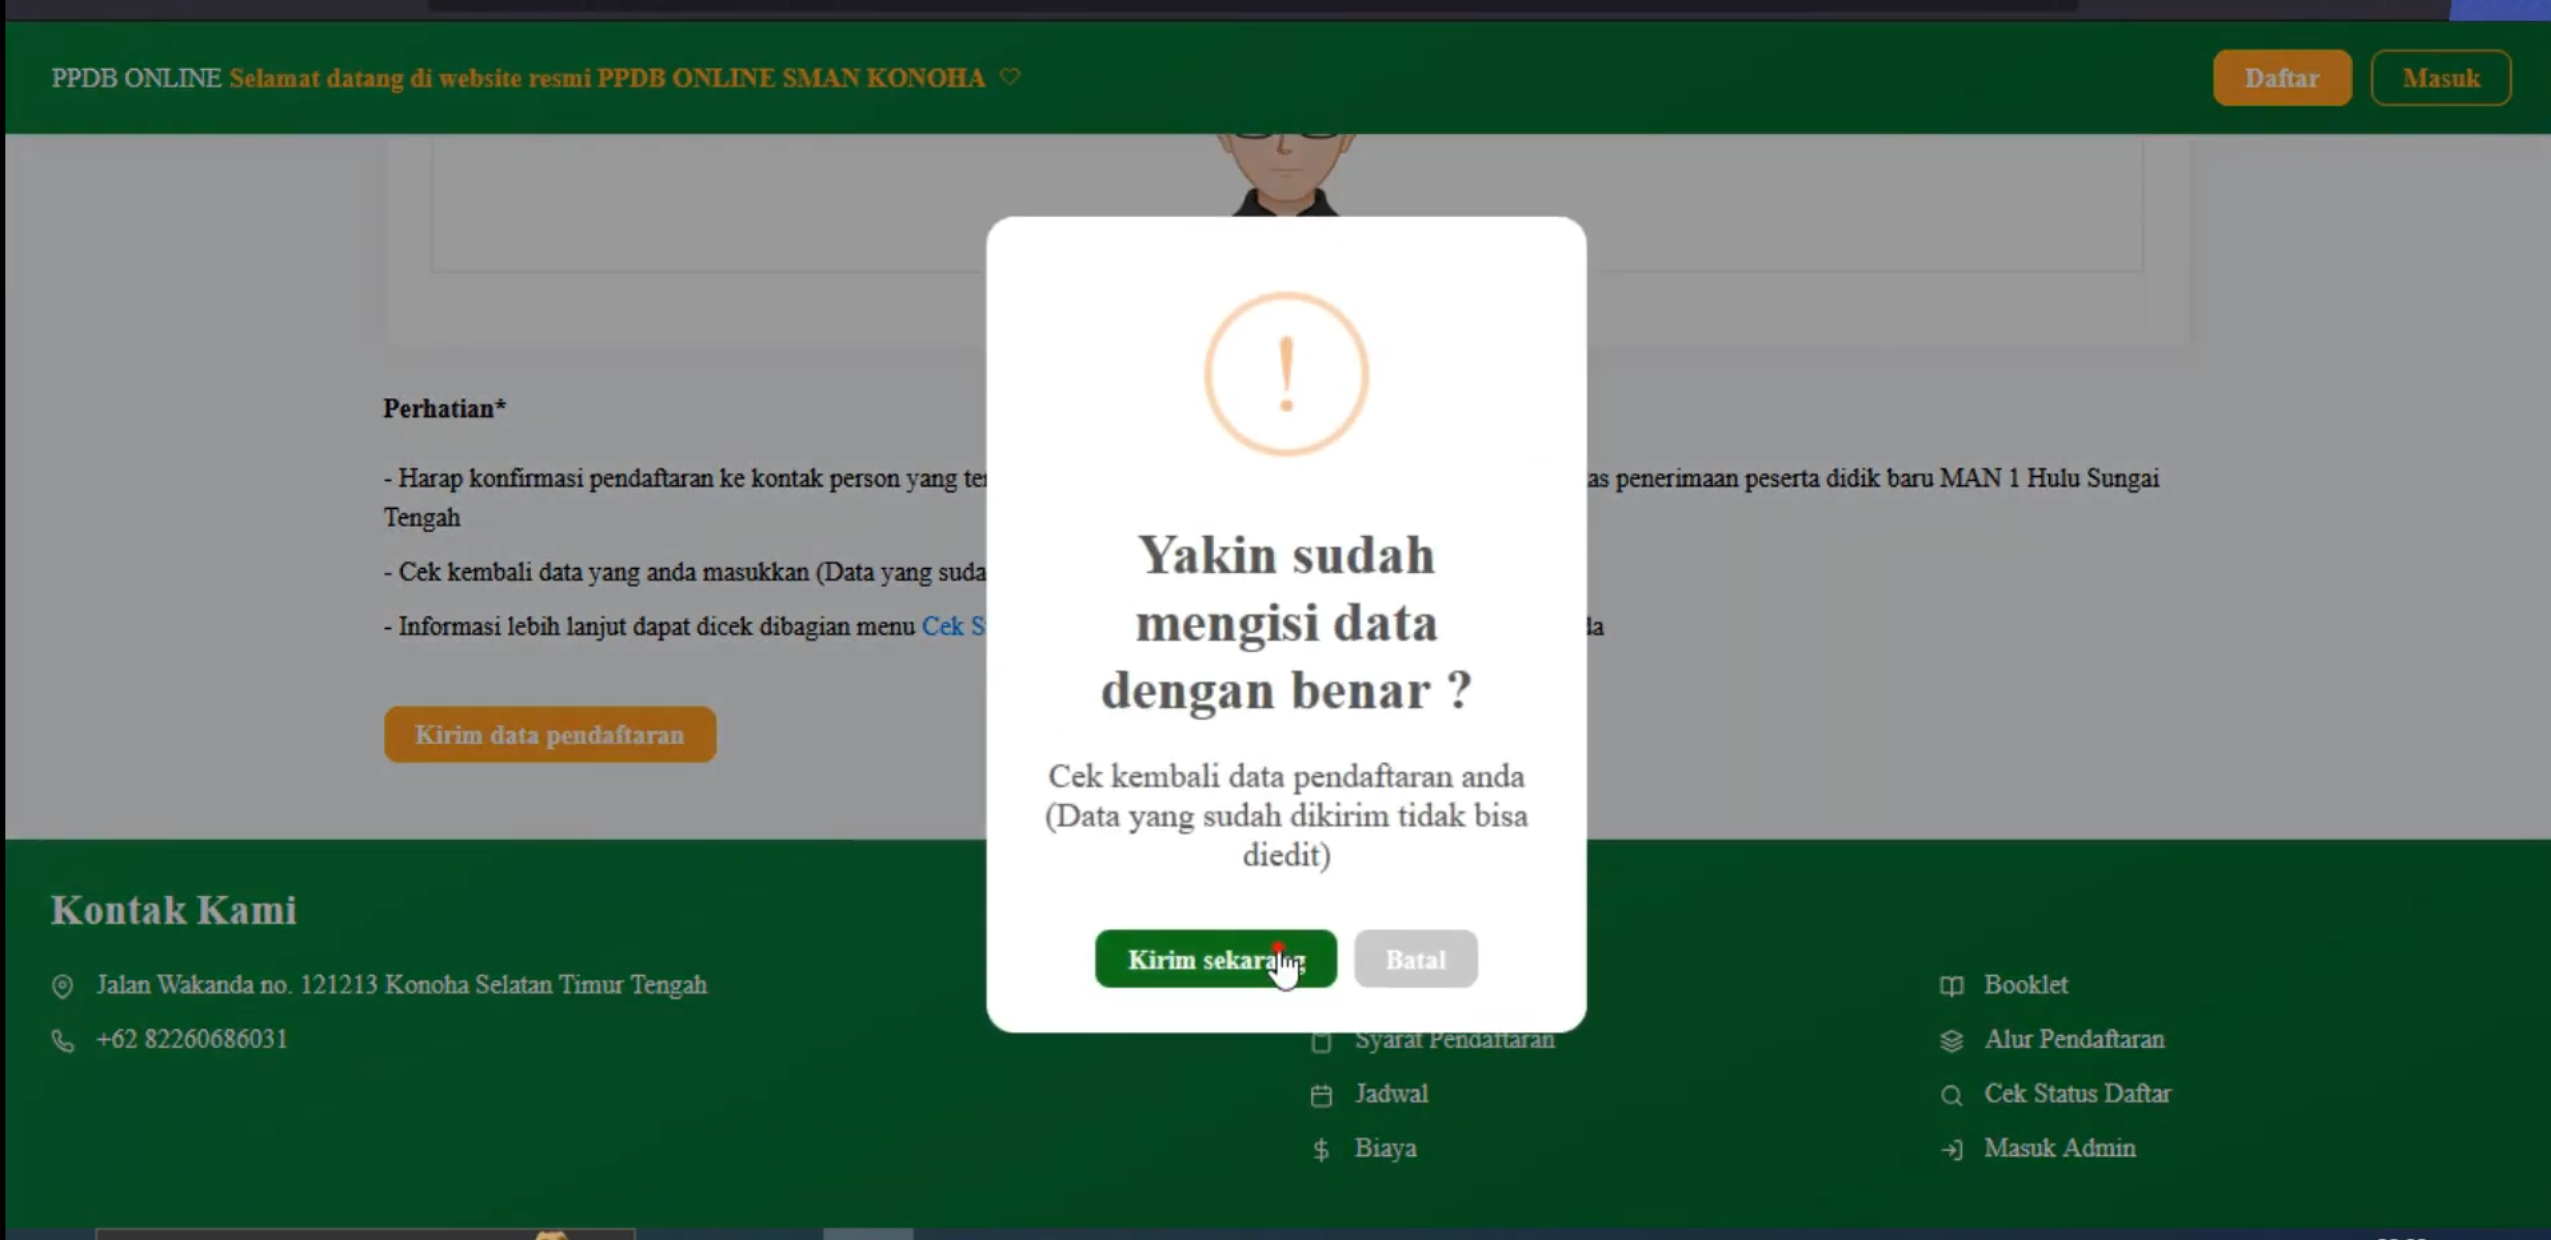Click the phone icon beside number
2551x1240 pixels.
click(62, 1041)
